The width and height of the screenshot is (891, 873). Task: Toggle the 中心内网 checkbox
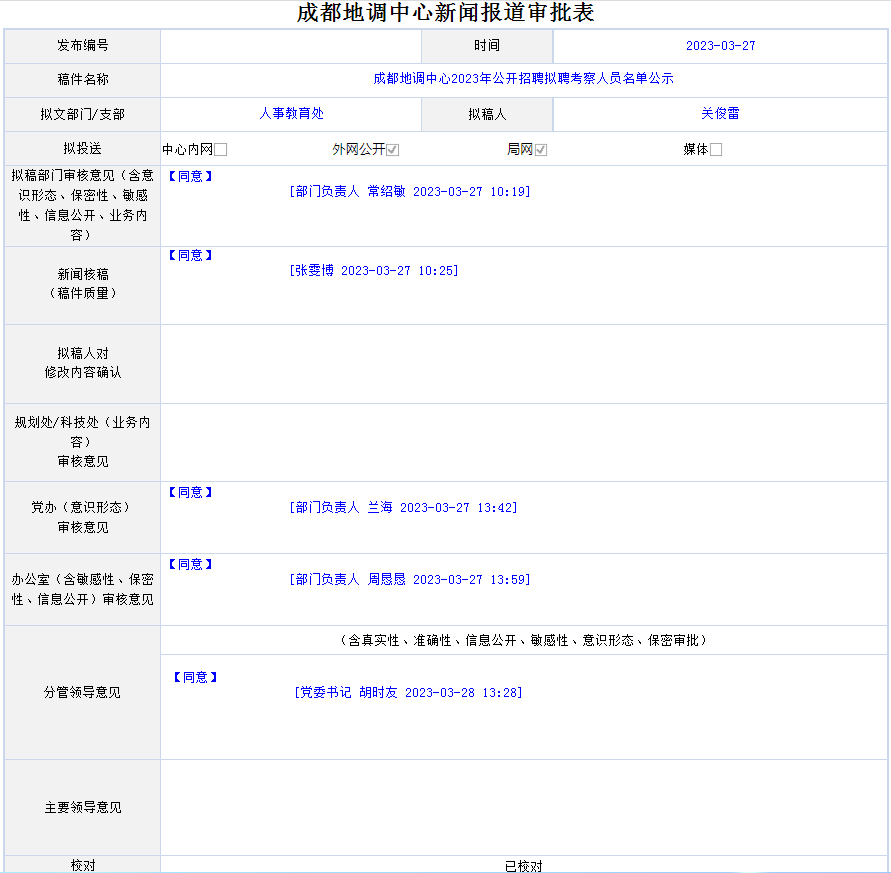point(221,150)
